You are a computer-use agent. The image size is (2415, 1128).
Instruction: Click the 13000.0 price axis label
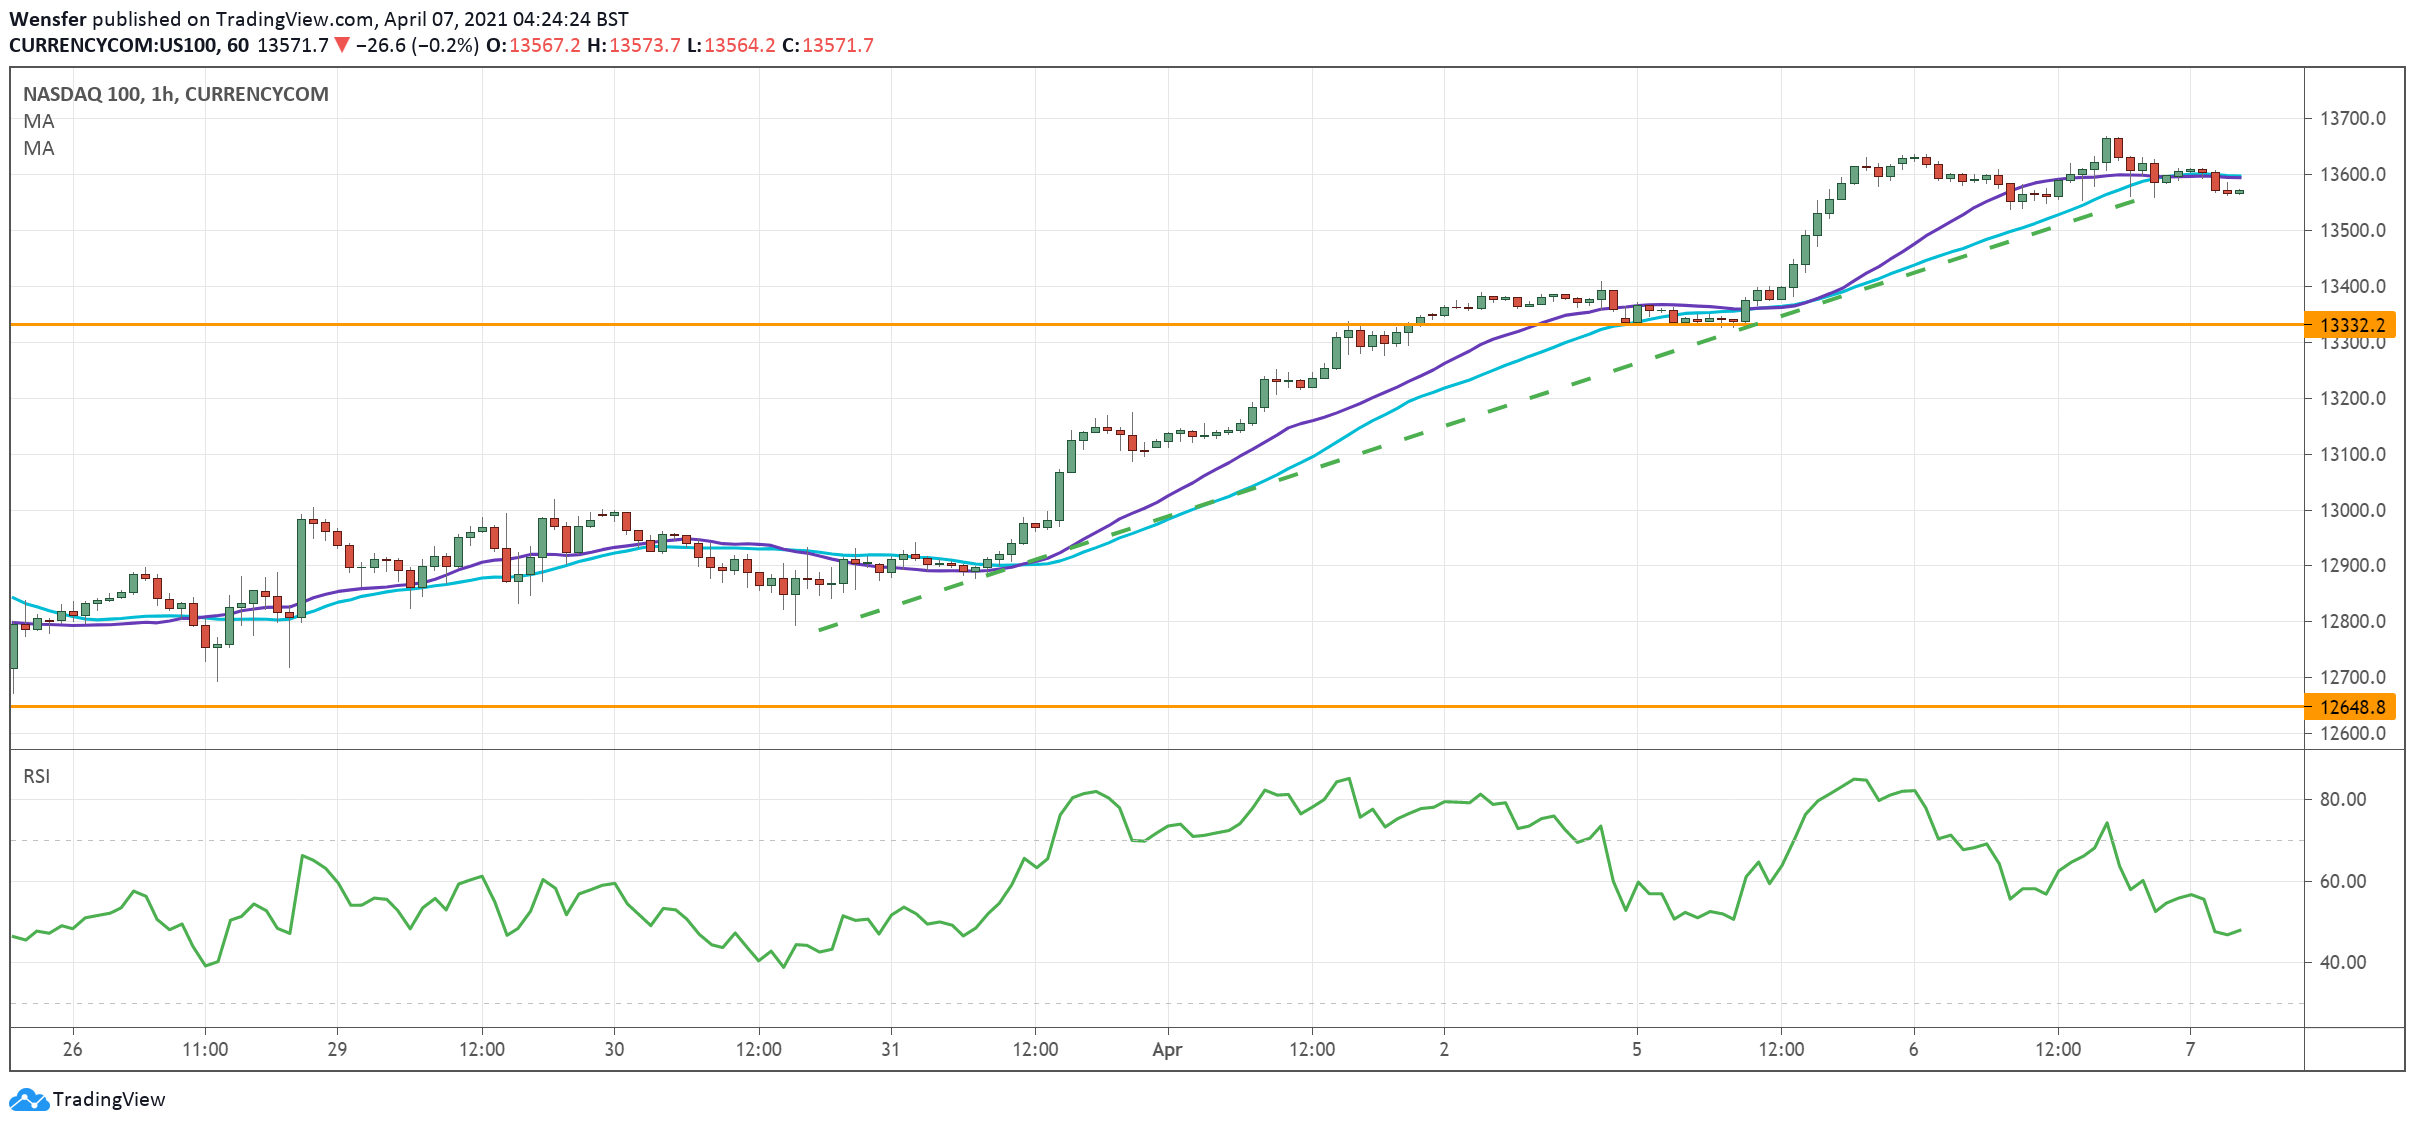[2352, 510]
